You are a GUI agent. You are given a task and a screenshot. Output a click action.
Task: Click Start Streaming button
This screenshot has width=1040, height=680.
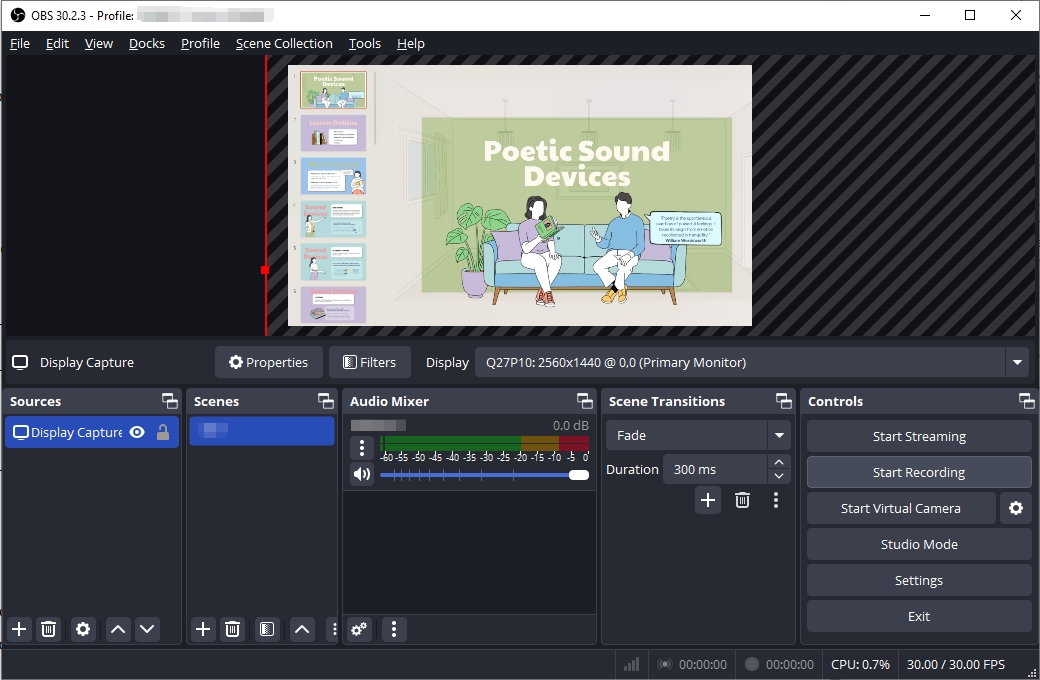919,436
